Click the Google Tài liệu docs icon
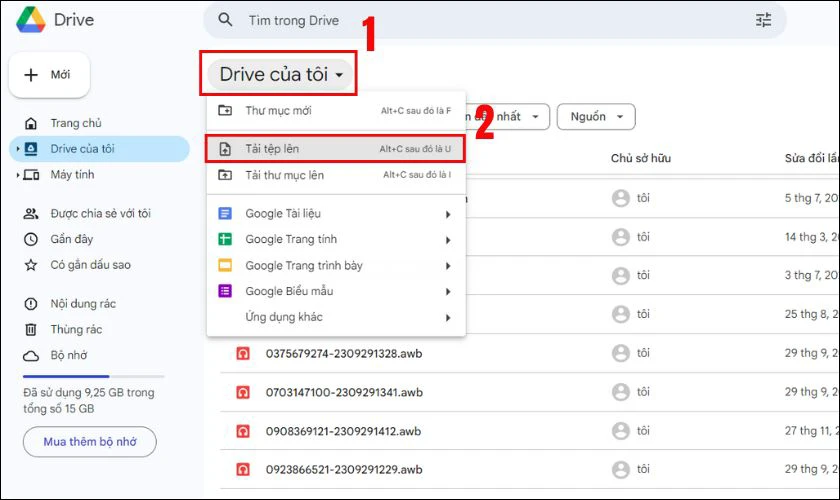This screenshot has height=500, width=840. click(x=225, y=213)
